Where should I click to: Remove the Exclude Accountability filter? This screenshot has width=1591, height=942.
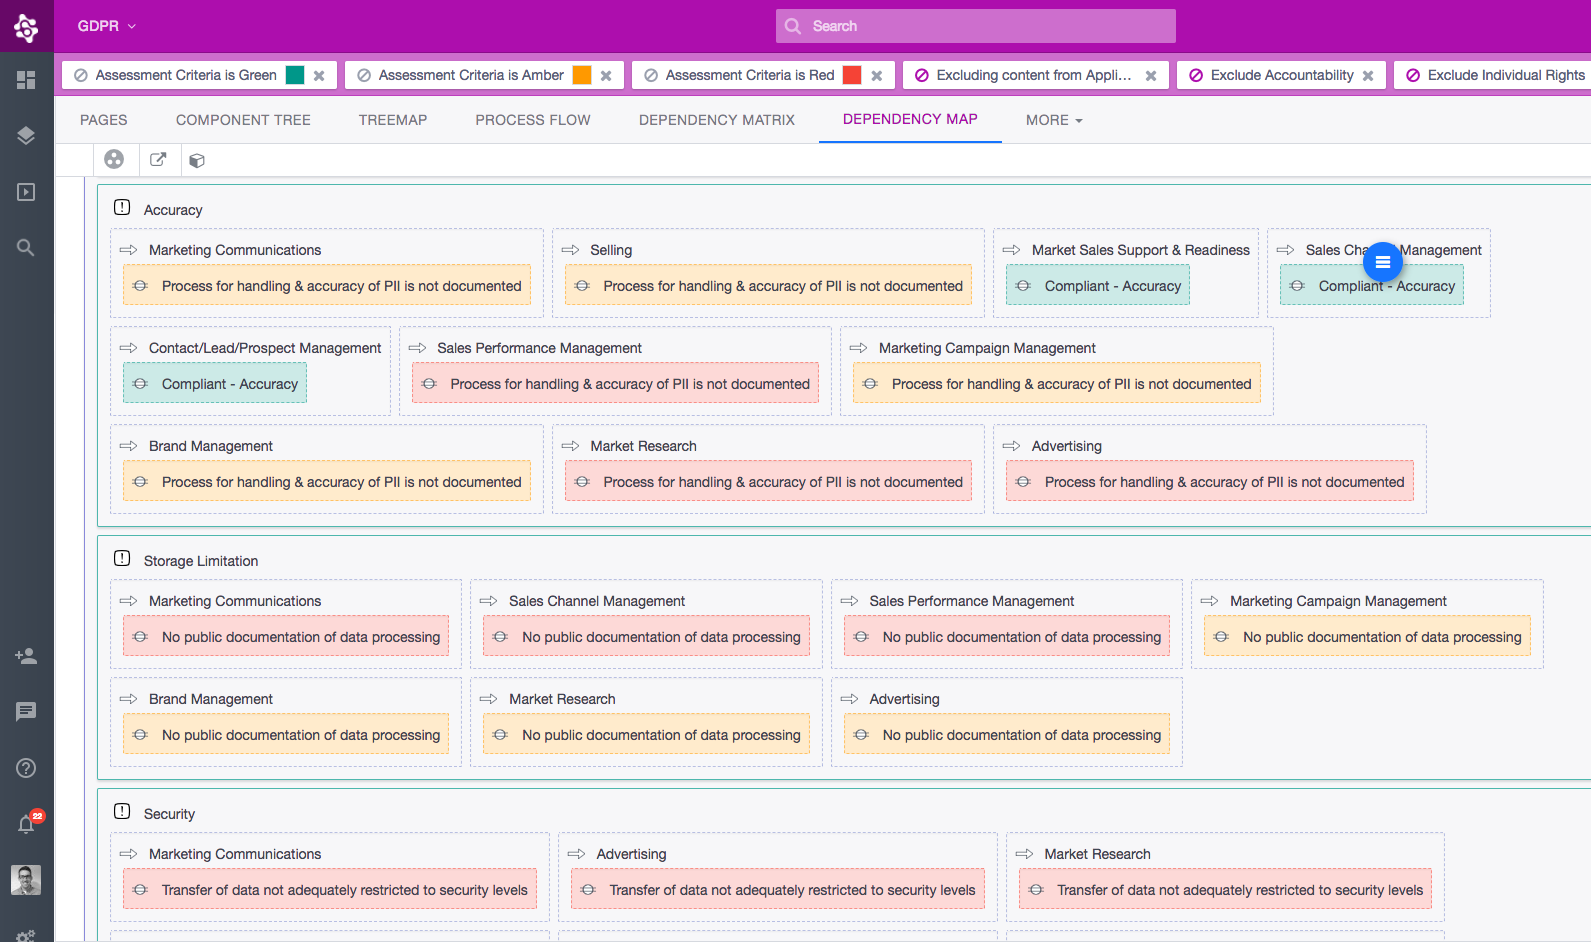[1368, 76]
